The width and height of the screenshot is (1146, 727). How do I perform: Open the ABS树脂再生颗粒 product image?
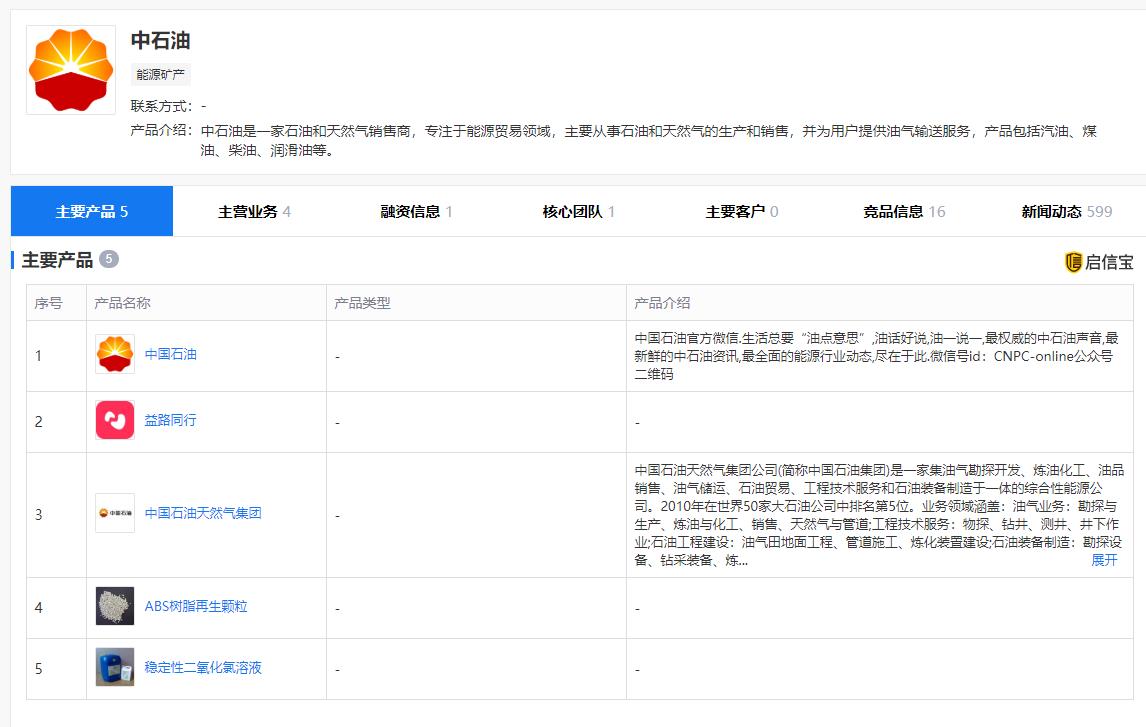[x=115, y=606]
